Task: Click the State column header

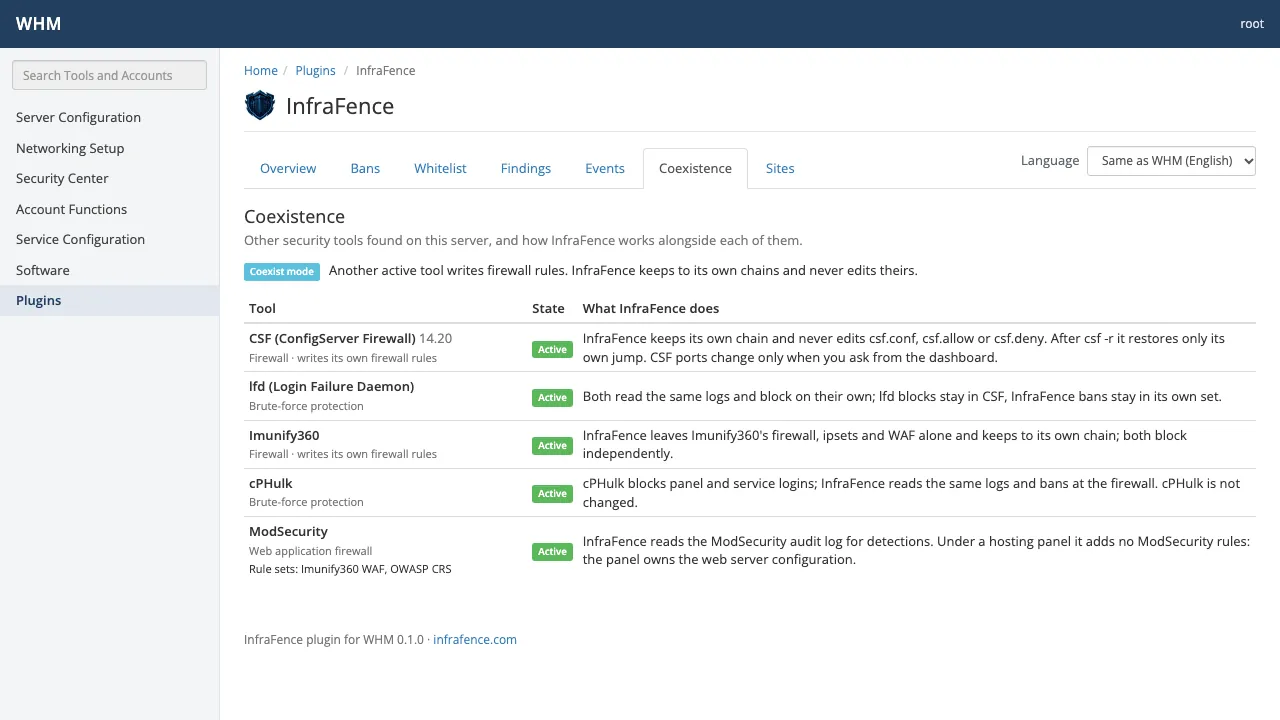Action: (548, 308)
